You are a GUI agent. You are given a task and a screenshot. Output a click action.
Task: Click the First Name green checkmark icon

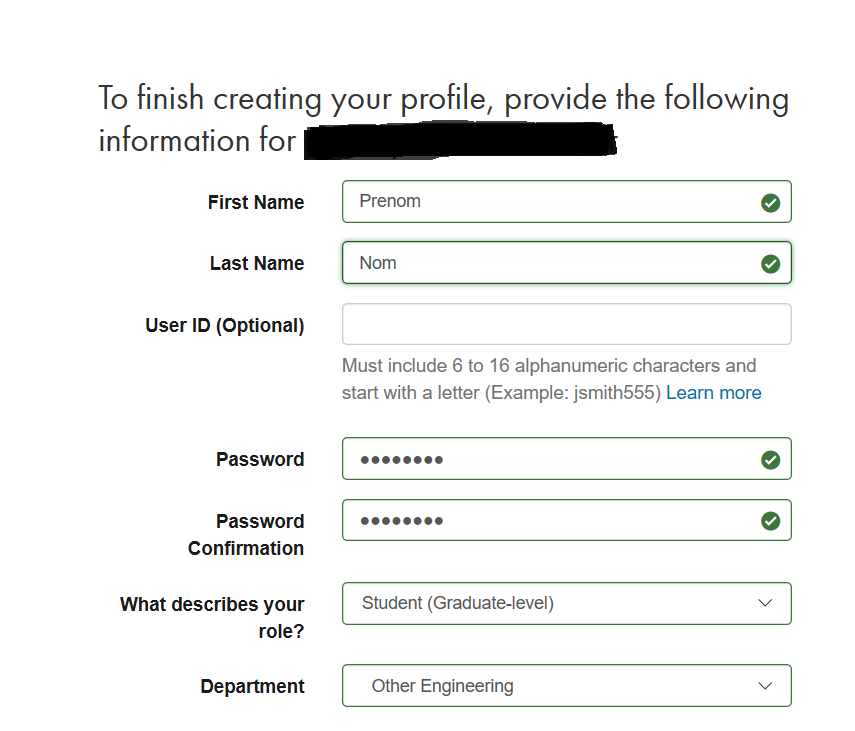770,202
